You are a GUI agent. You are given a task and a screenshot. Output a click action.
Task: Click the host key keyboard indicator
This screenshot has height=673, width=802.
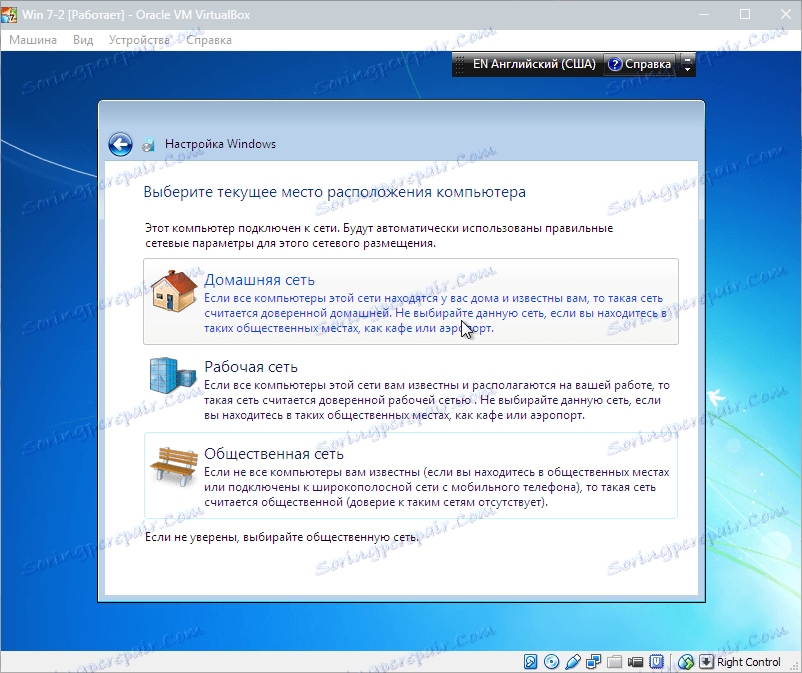pyautogui.click(x=705, y=662)
